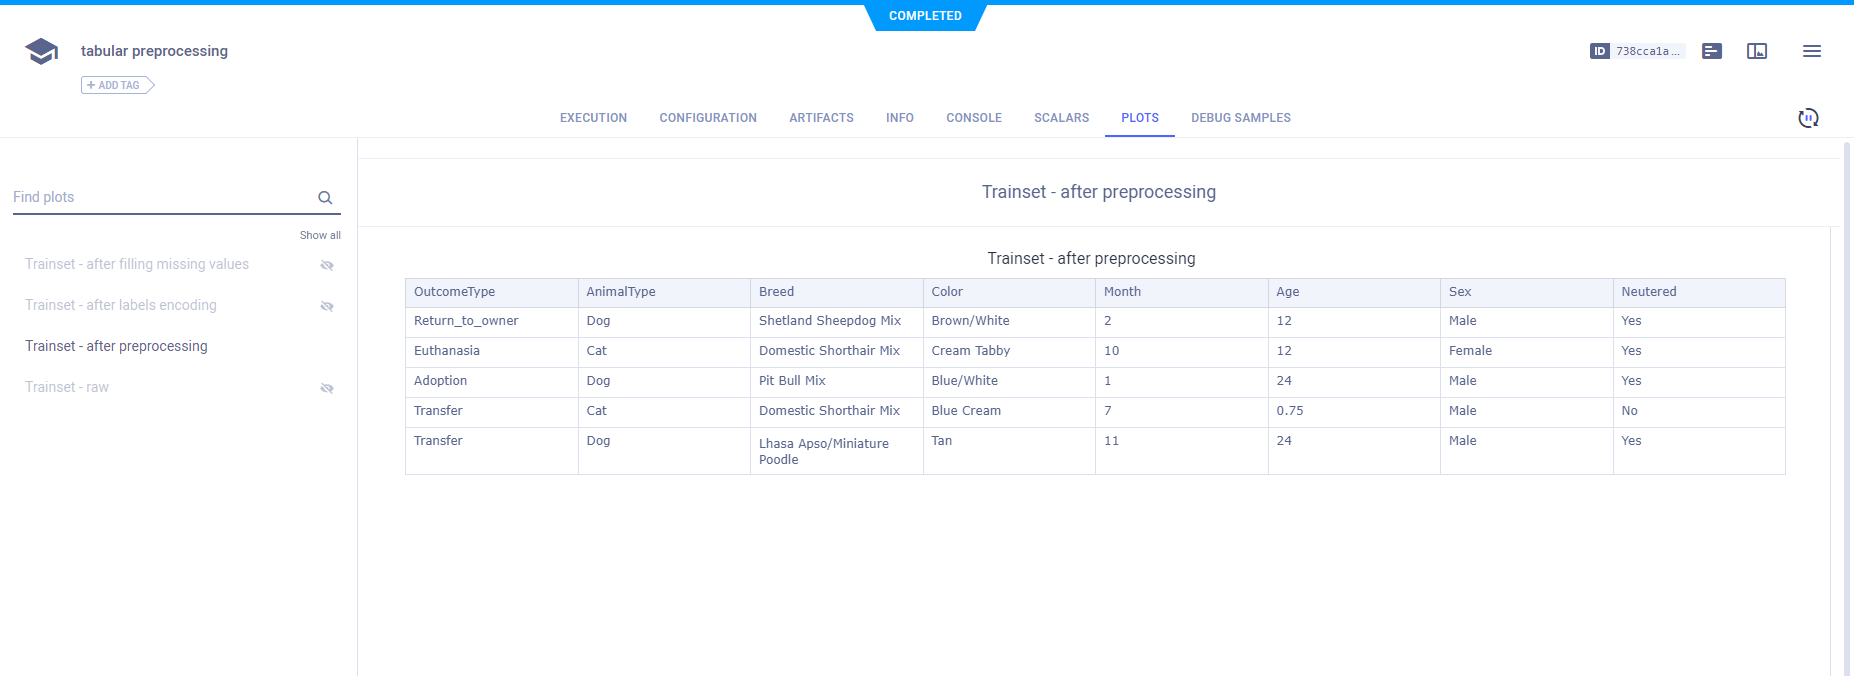Open the task description panel icon

(1712, 51)
